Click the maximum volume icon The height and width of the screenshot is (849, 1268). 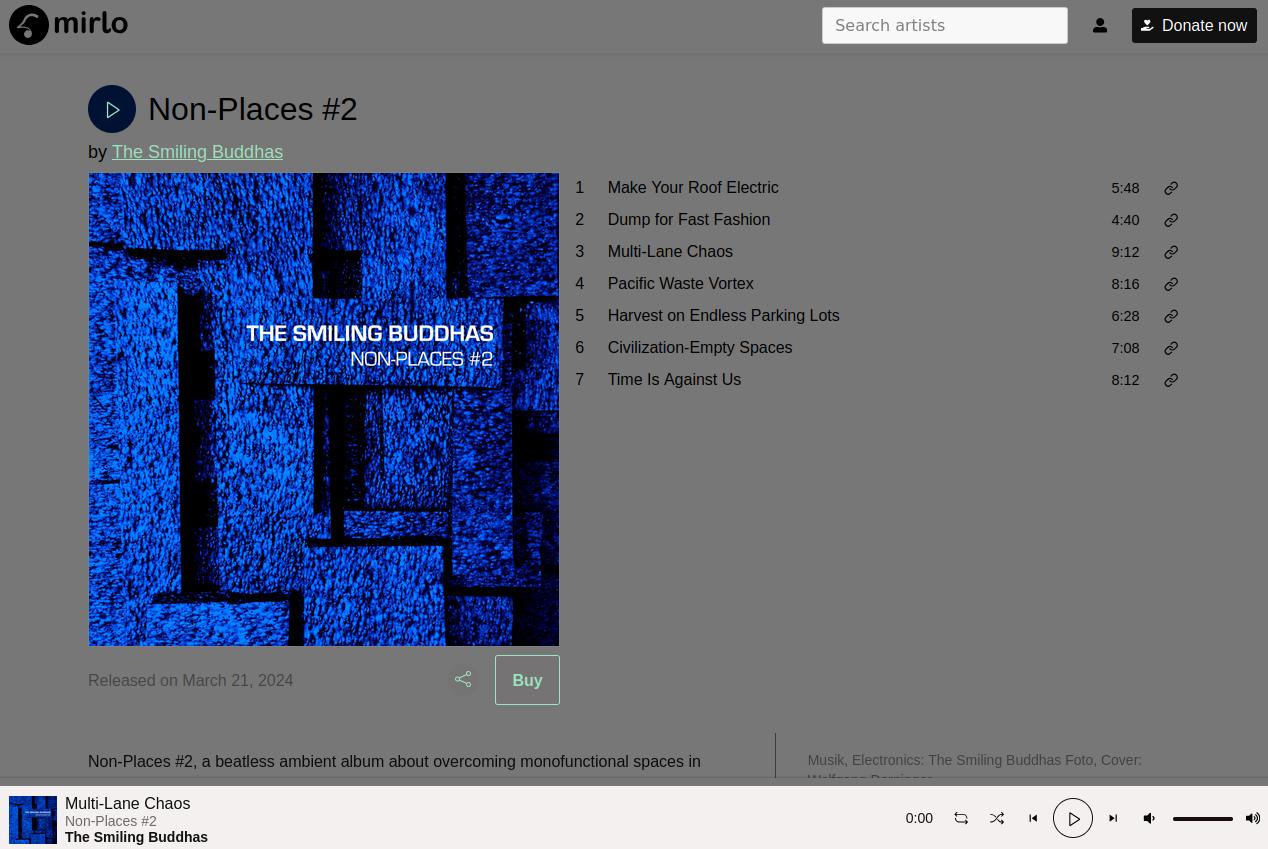[x=1253, y=818]
